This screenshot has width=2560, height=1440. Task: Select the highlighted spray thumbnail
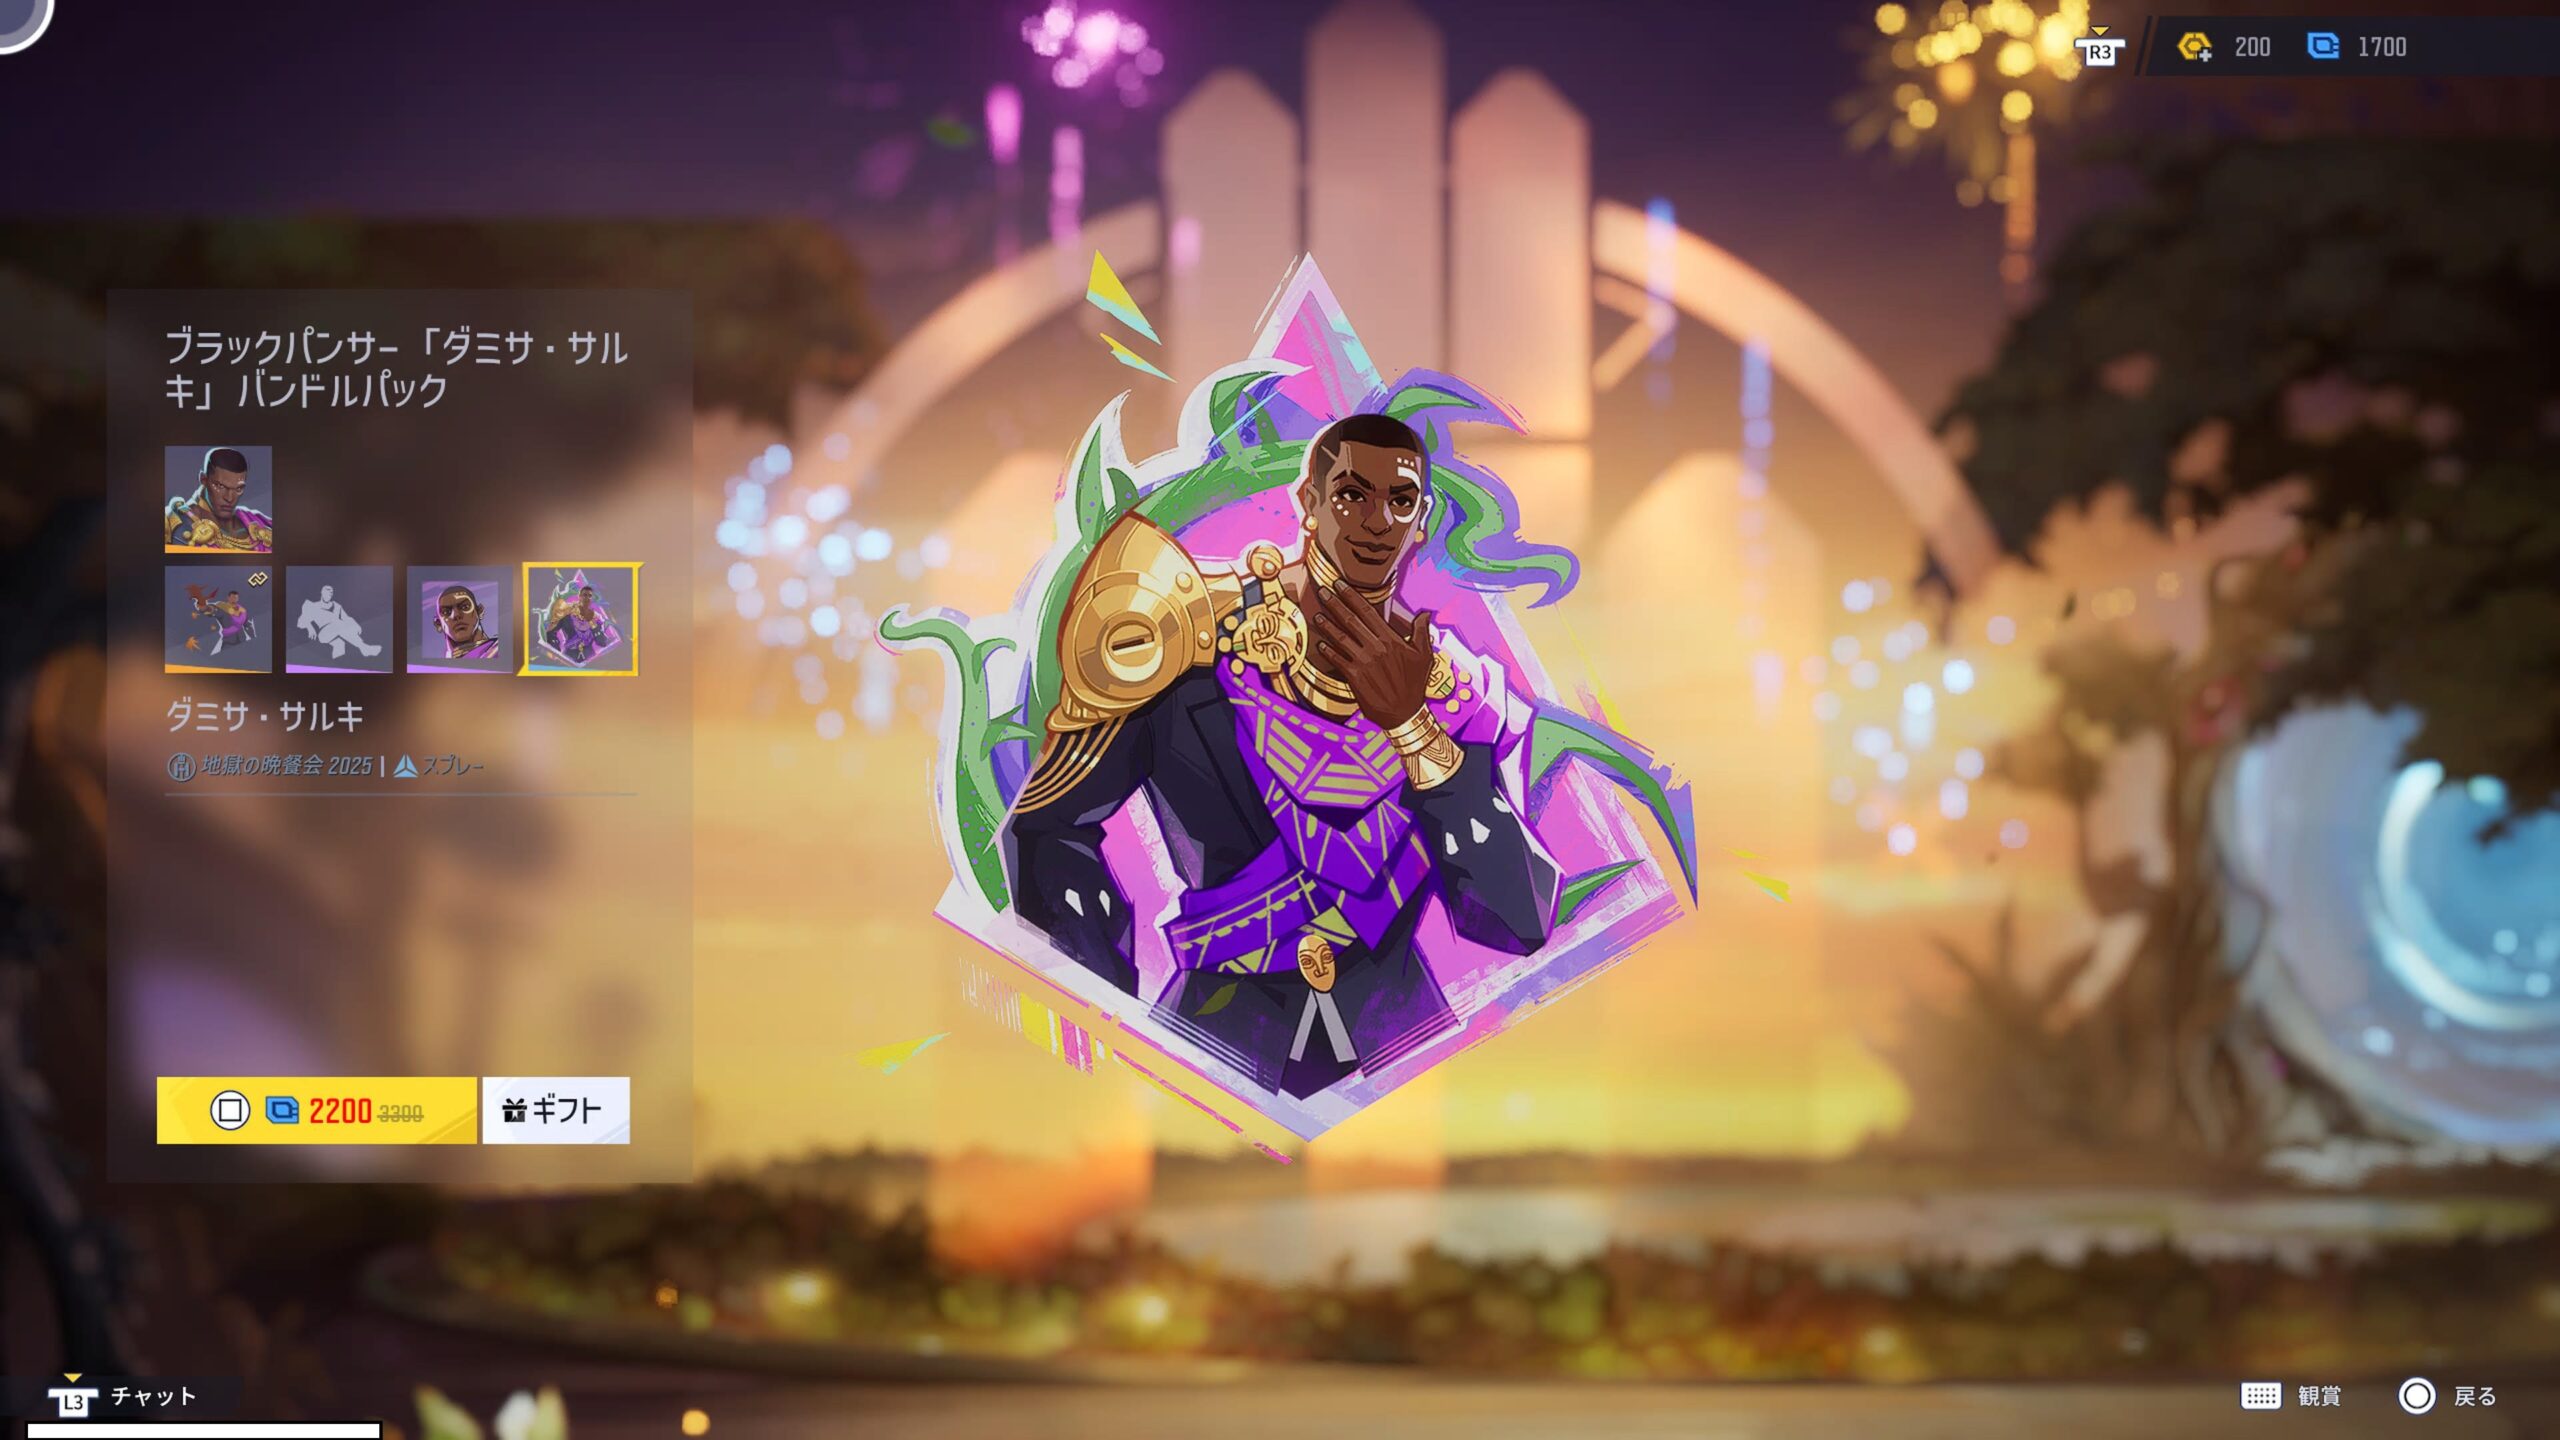580,619
